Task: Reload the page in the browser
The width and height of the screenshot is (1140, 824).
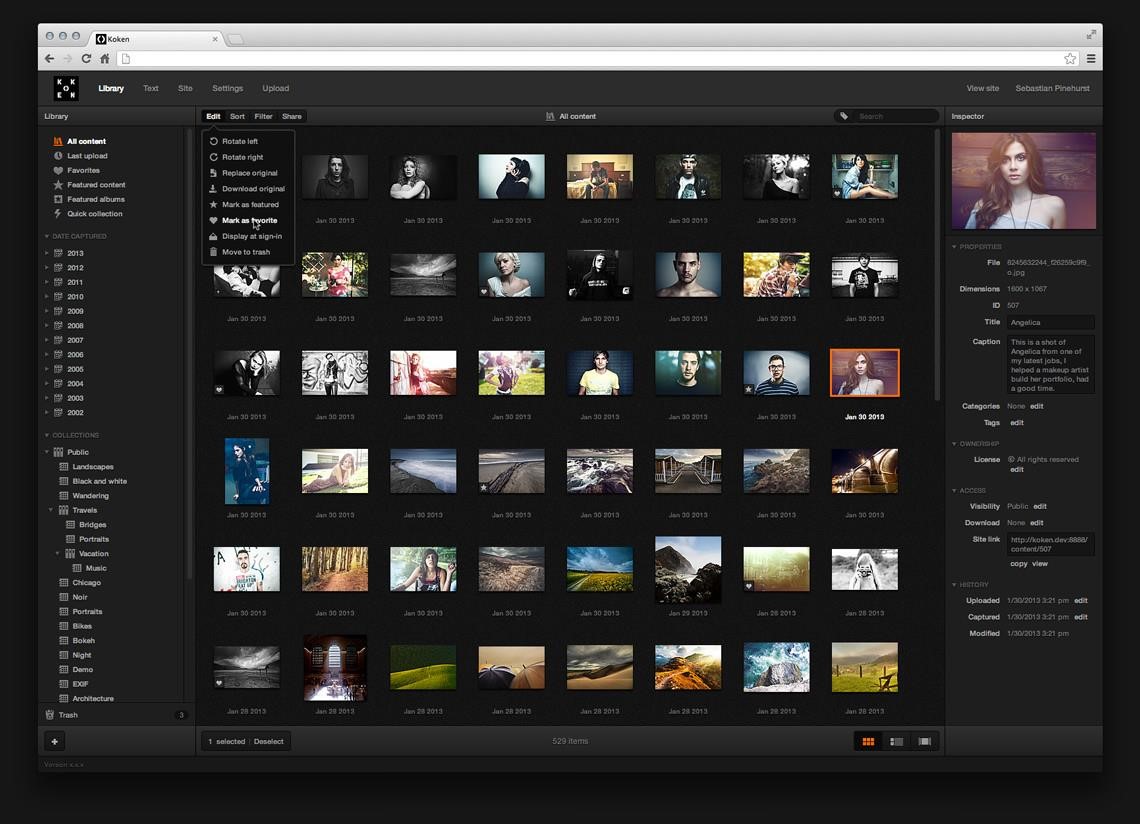Action: (x=86, y=59)
